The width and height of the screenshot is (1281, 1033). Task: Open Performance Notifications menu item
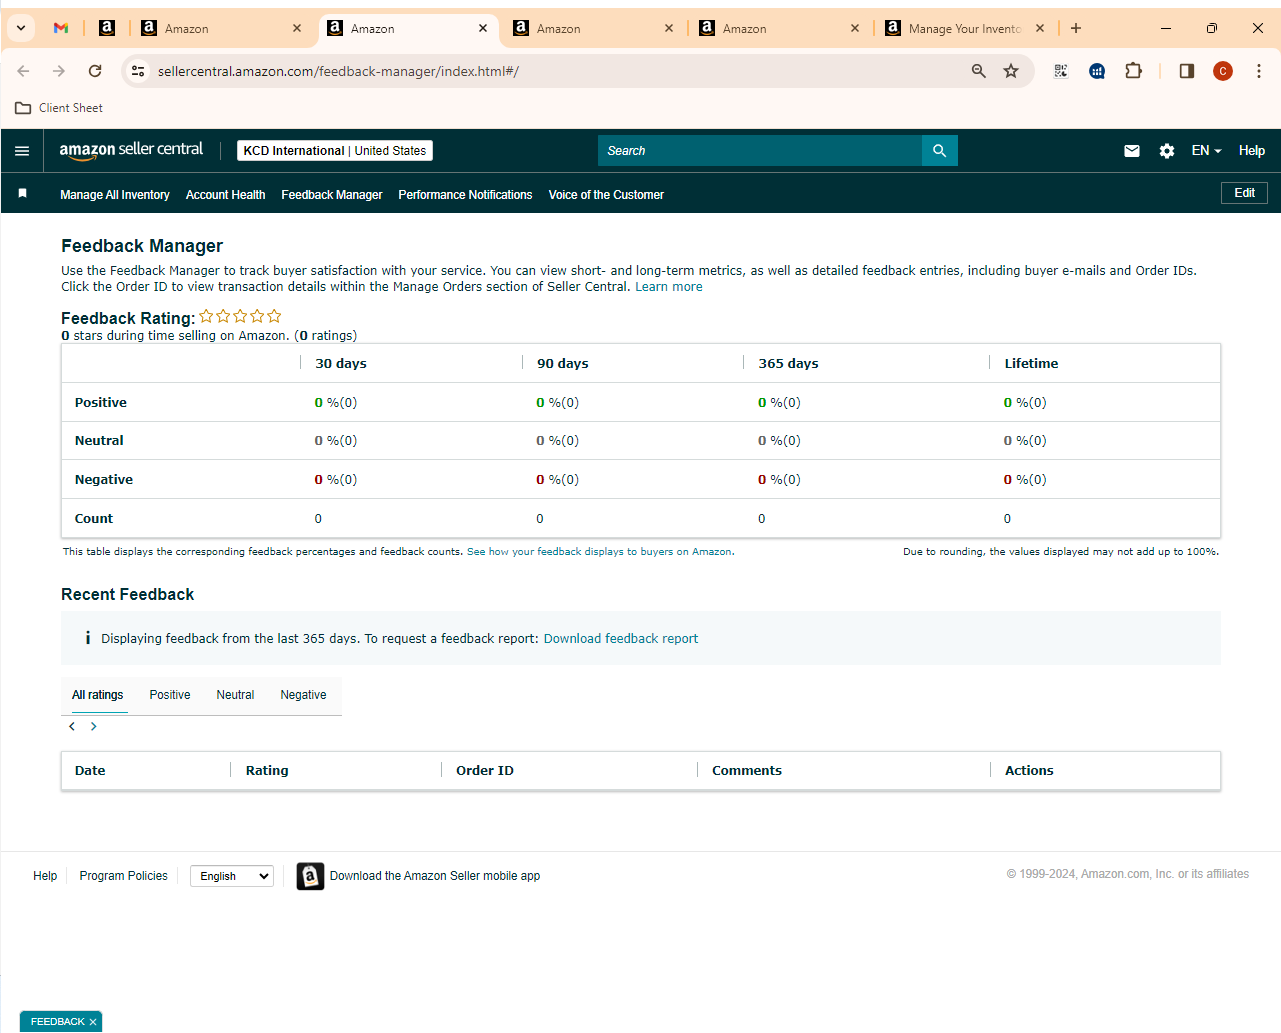(x=465, y=195)
